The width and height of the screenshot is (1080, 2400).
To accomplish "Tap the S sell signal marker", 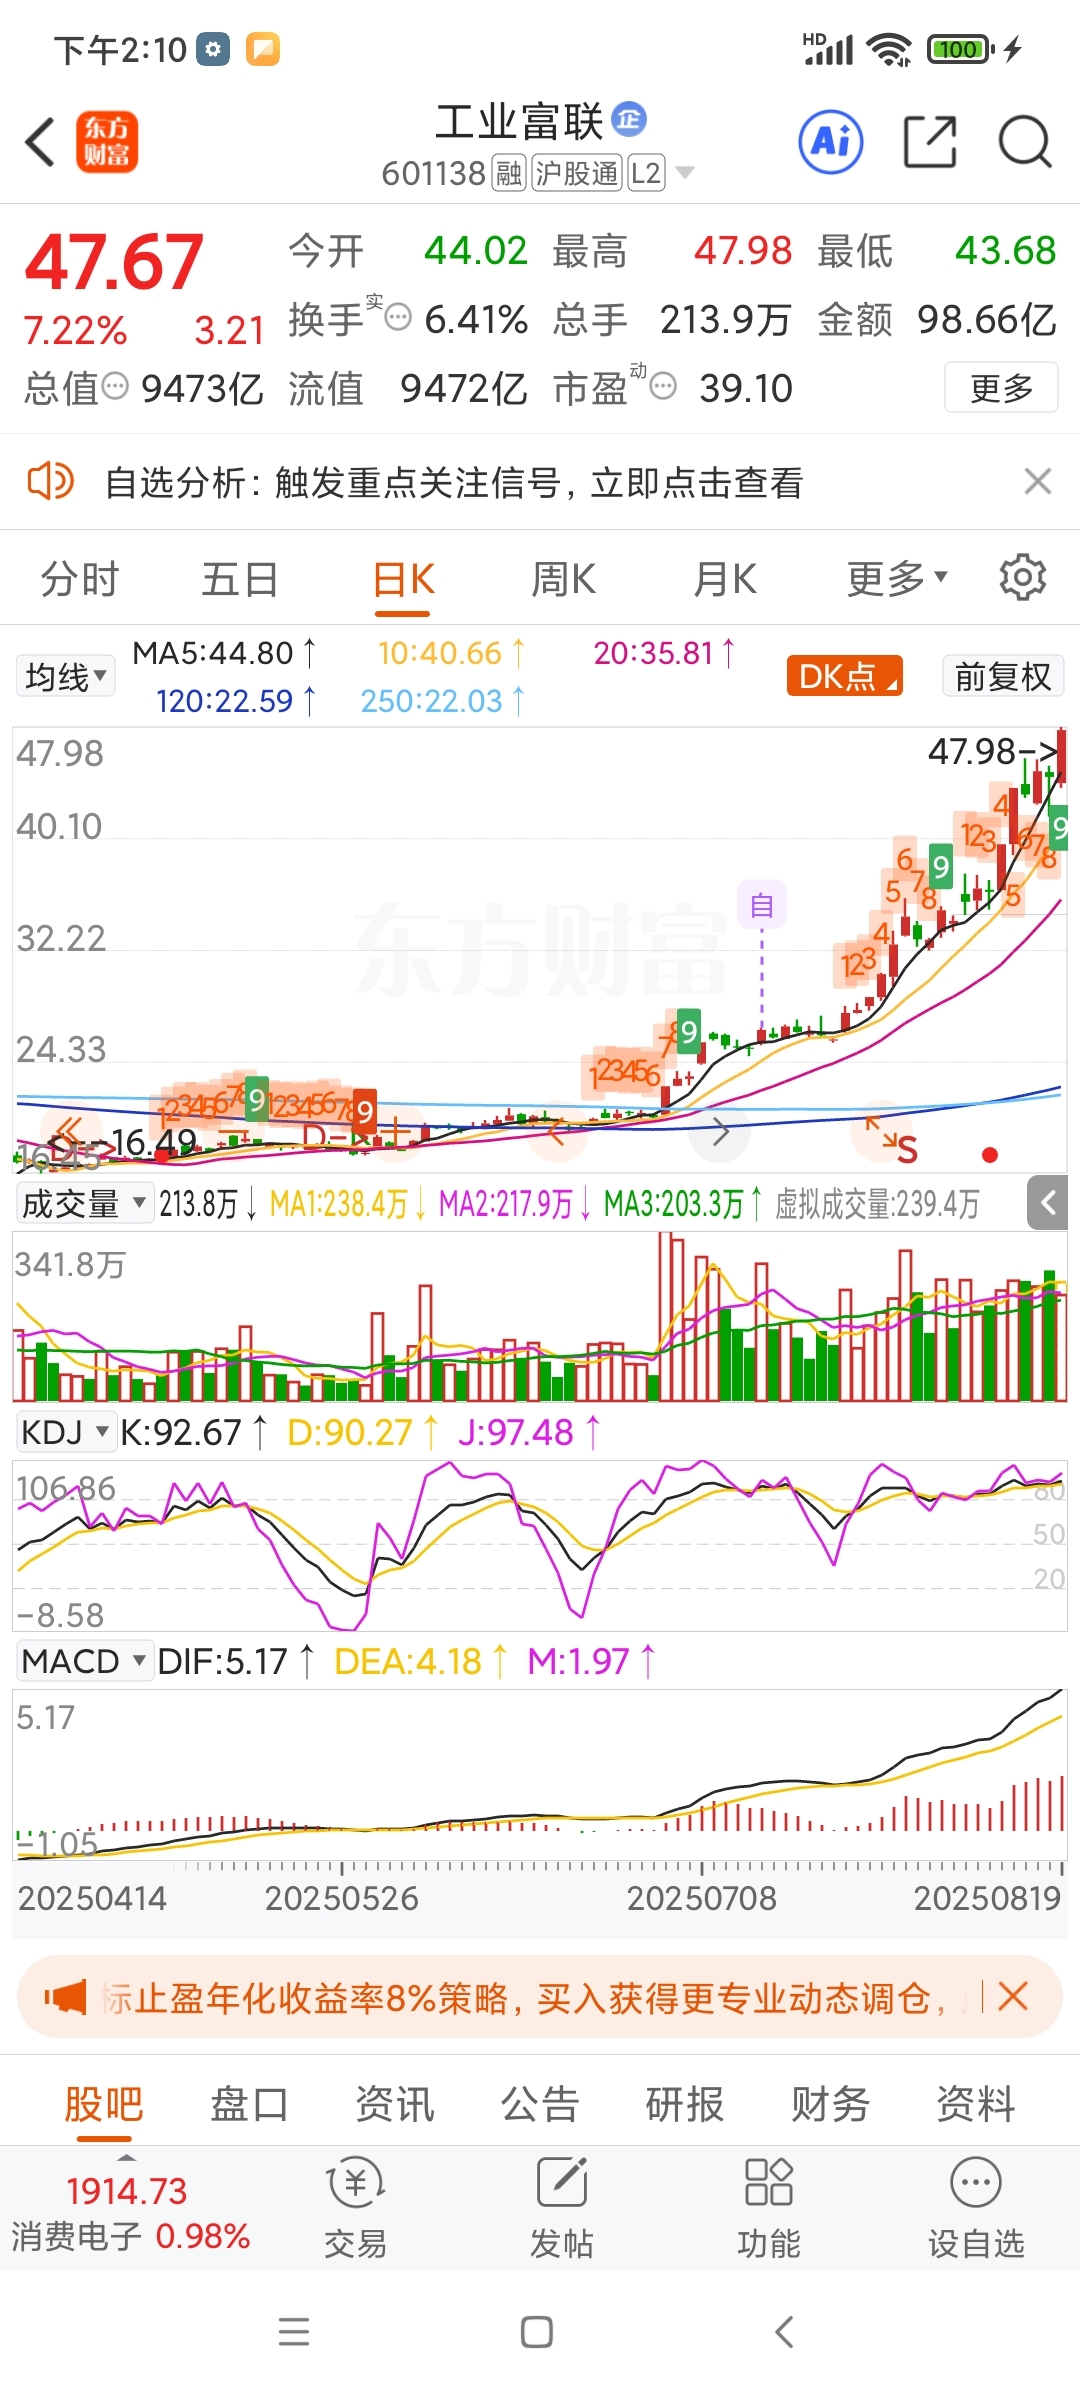I will [x=907, y=1151].
